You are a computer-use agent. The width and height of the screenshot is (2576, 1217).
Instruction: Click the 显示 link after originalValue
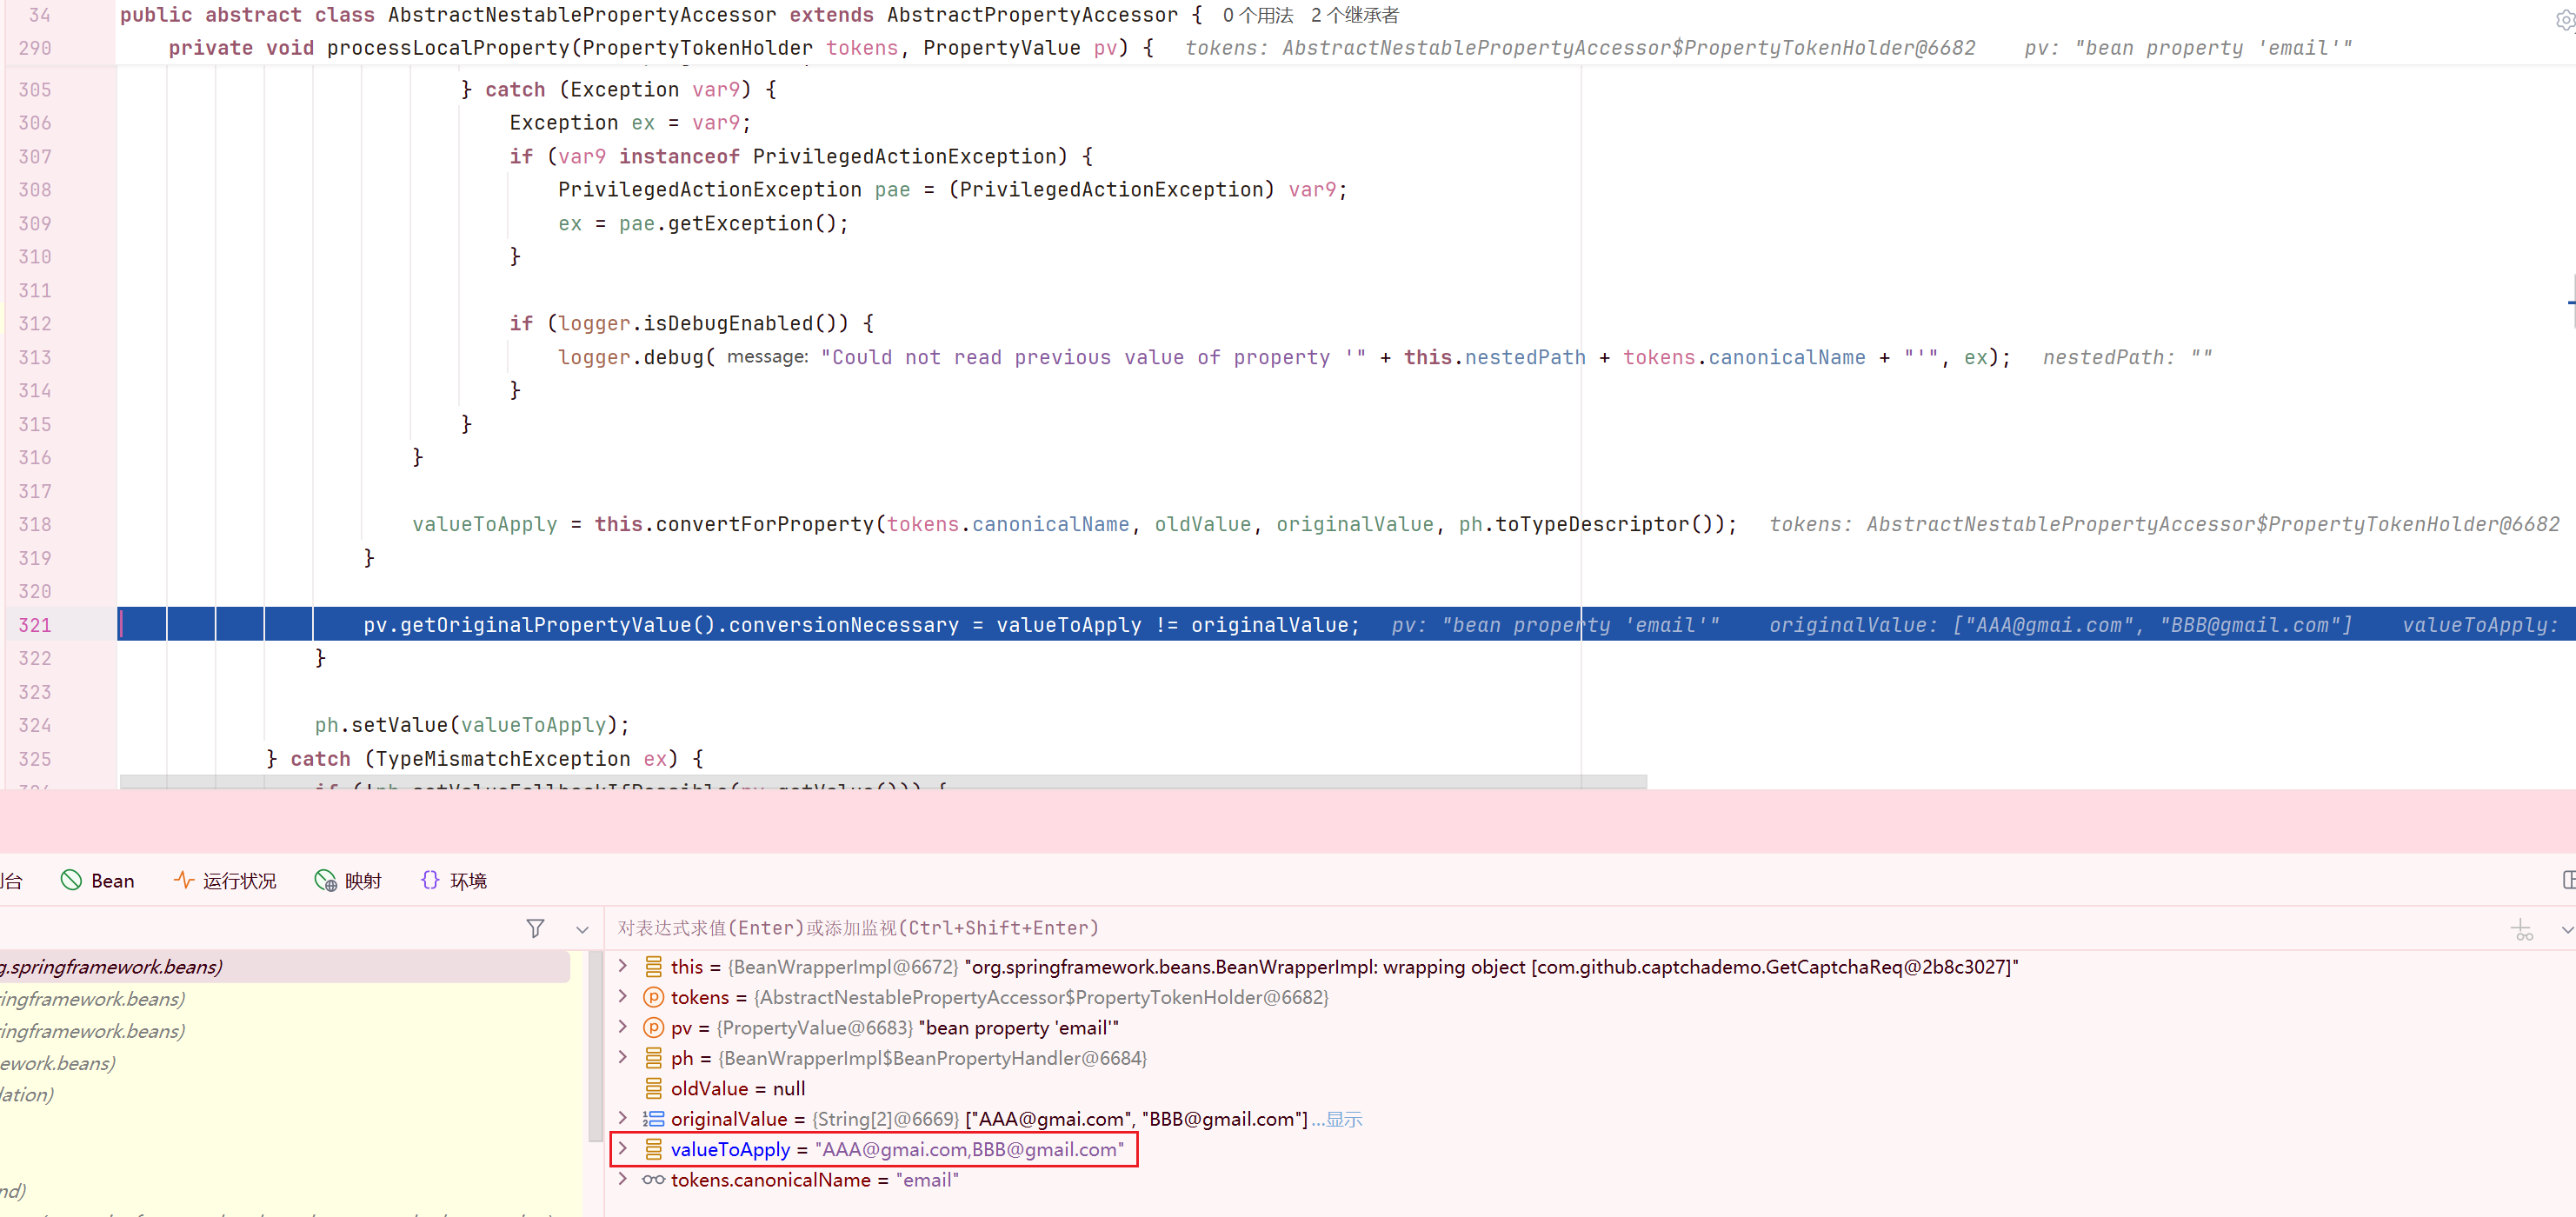point(1343,1119)
